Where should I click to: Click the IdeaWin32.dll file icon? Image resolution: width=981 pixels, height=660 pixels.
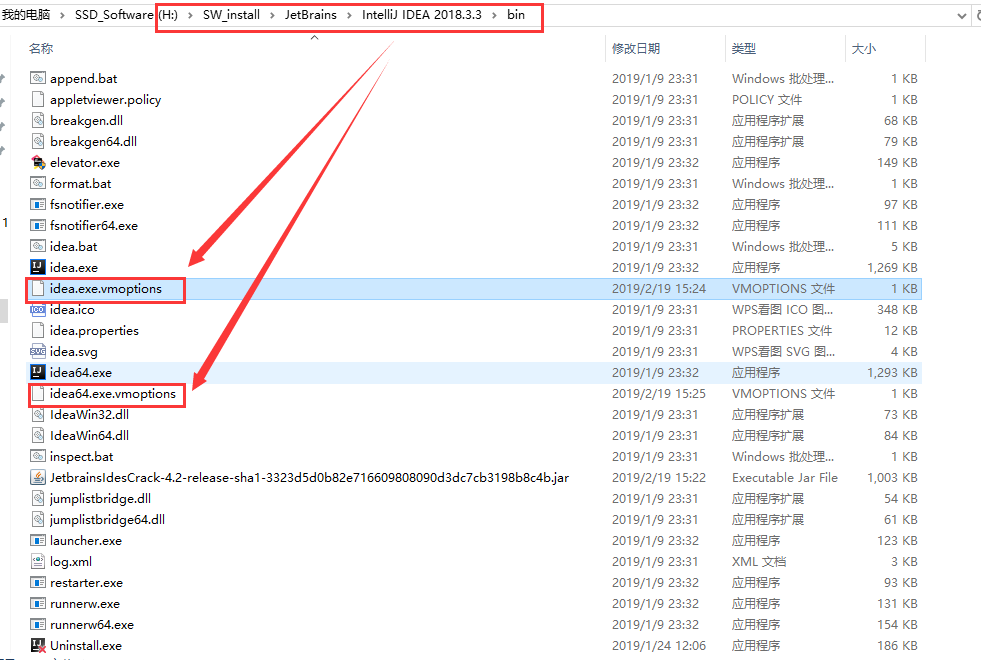click(38, 415)
